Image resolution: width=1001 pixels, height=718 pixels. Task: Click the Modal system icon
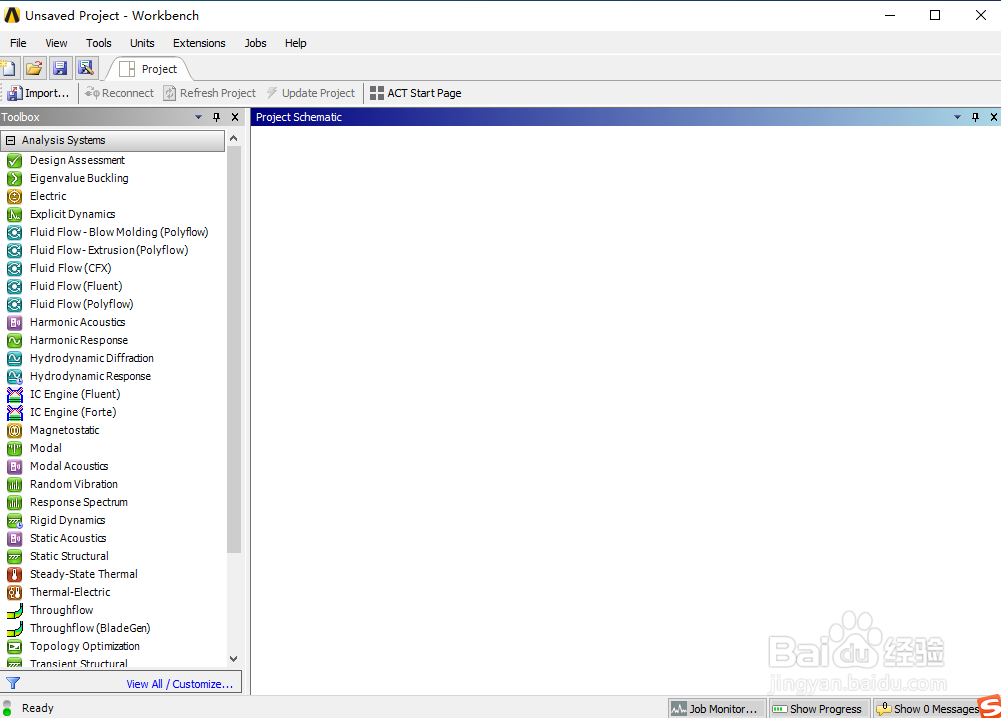point(14,449)
